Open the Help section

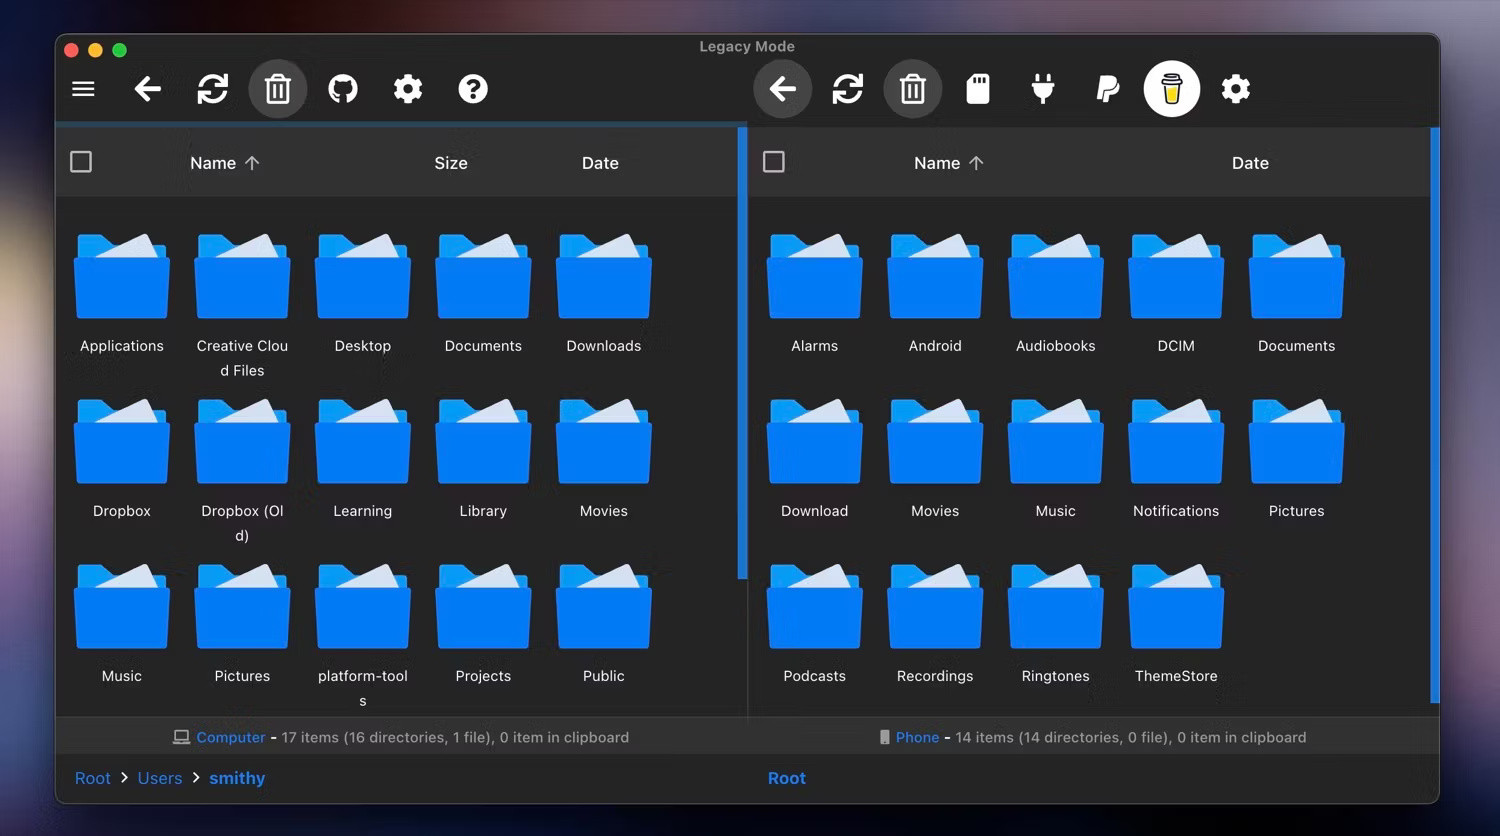coord(473,88)
